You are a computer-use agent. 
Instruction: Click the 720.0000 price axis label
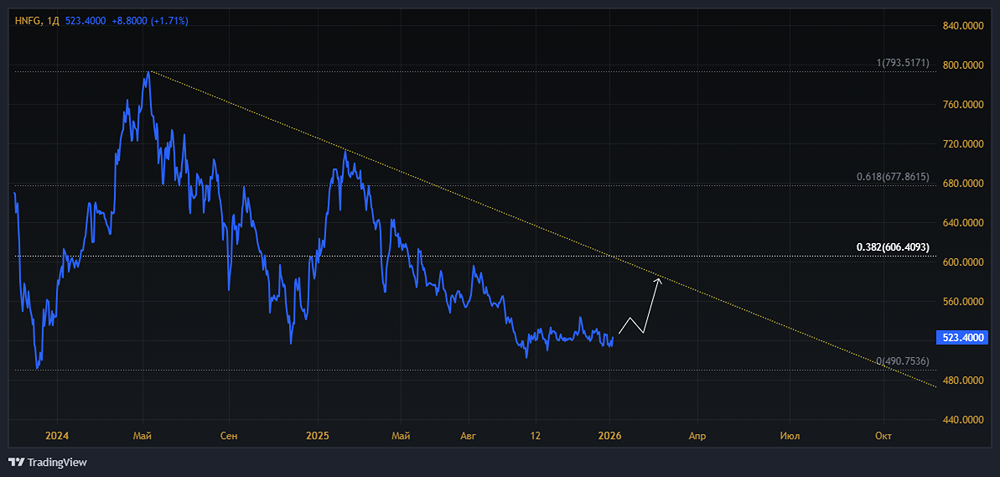coord(963,144)
